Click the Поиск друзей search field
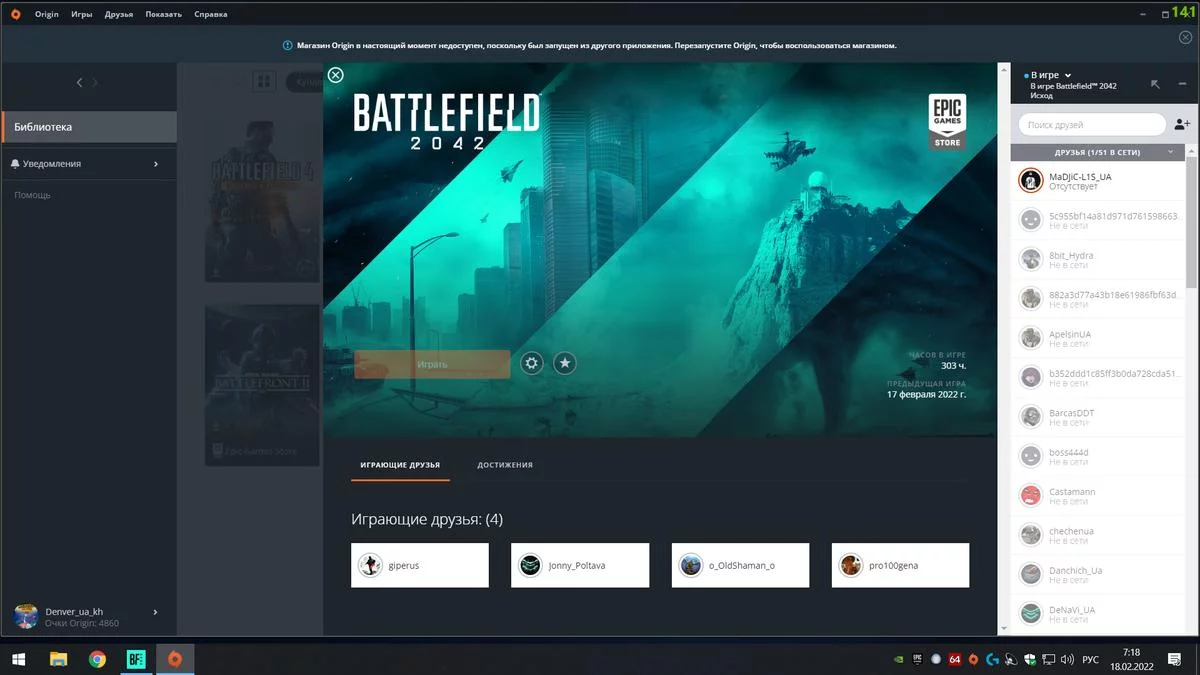The image size is (1200, 675). [1090, 125]
